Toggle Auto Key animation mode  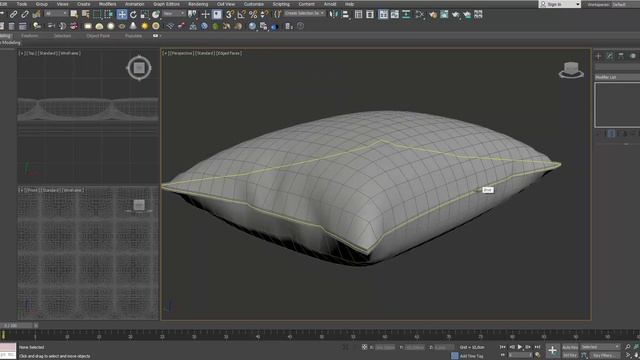[x=570, y=347]
